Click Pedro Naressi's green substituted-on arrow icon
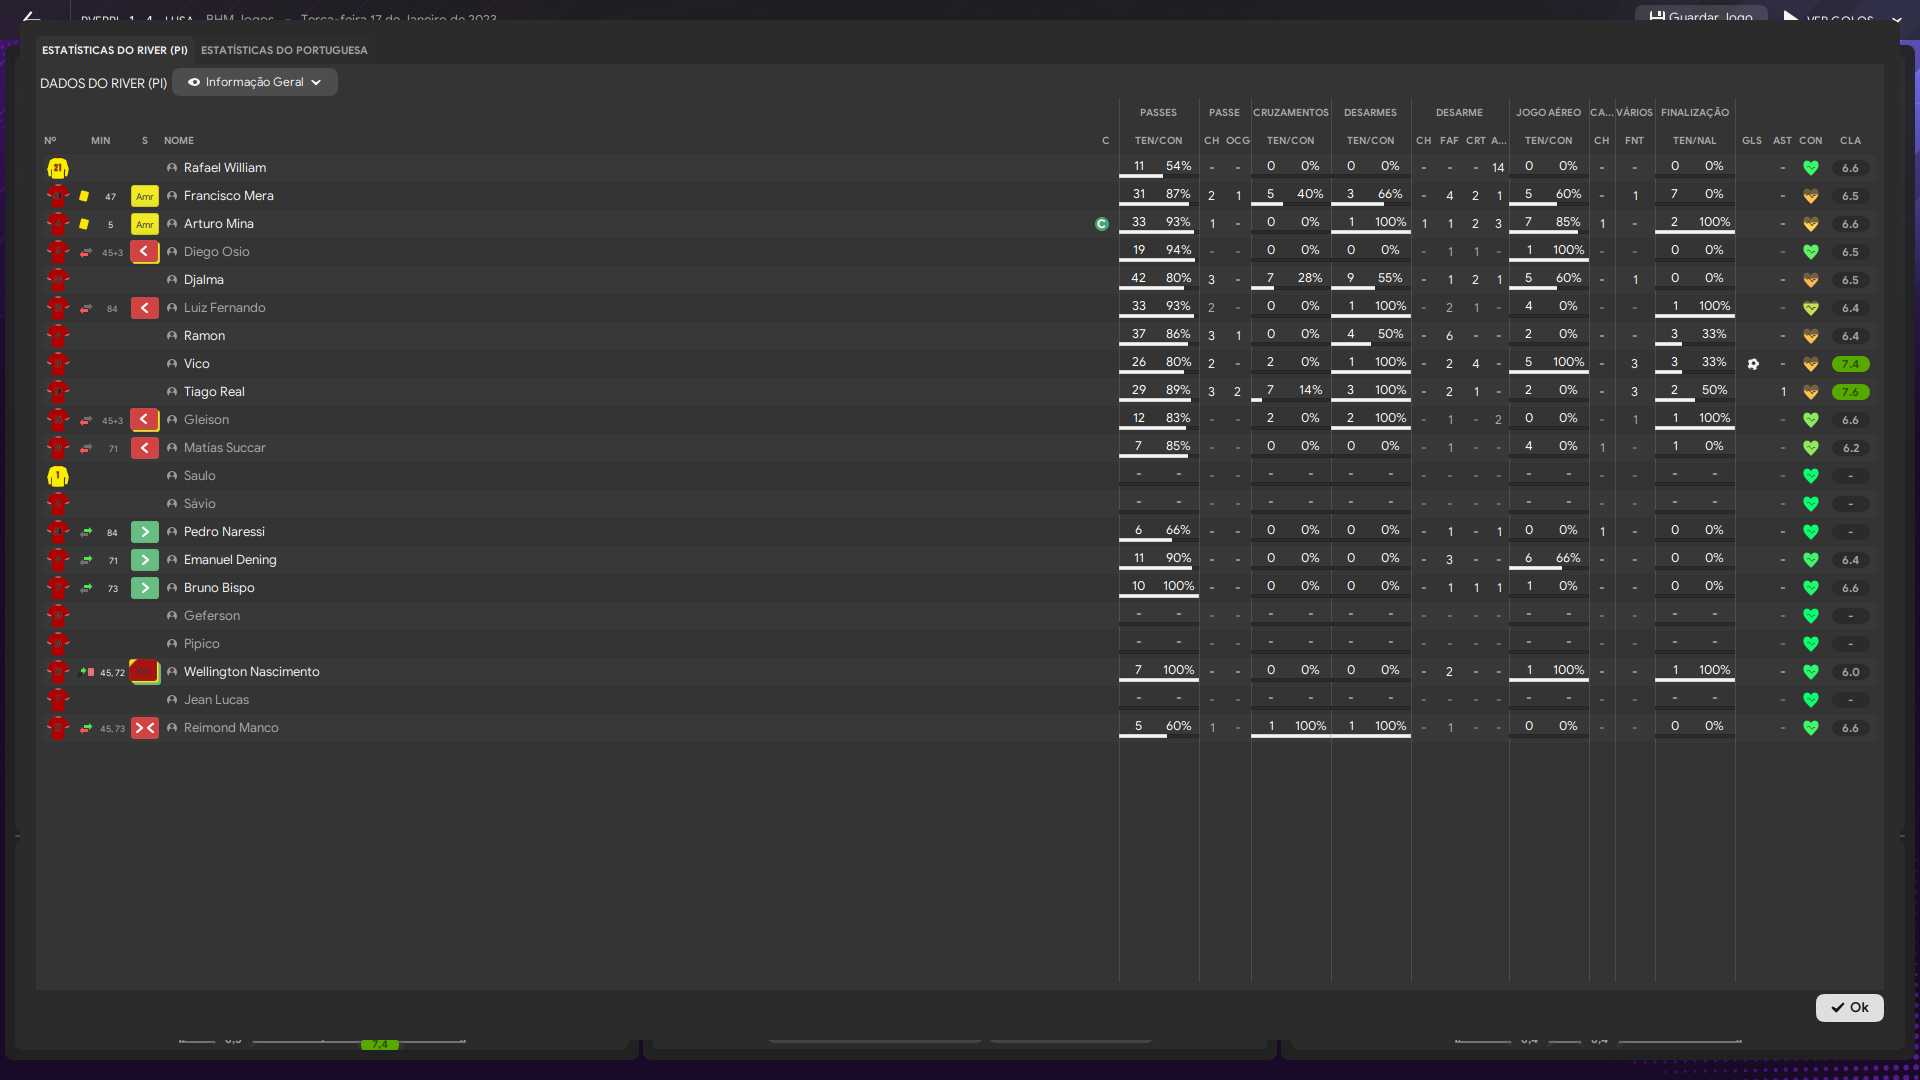 pos(145,532)
